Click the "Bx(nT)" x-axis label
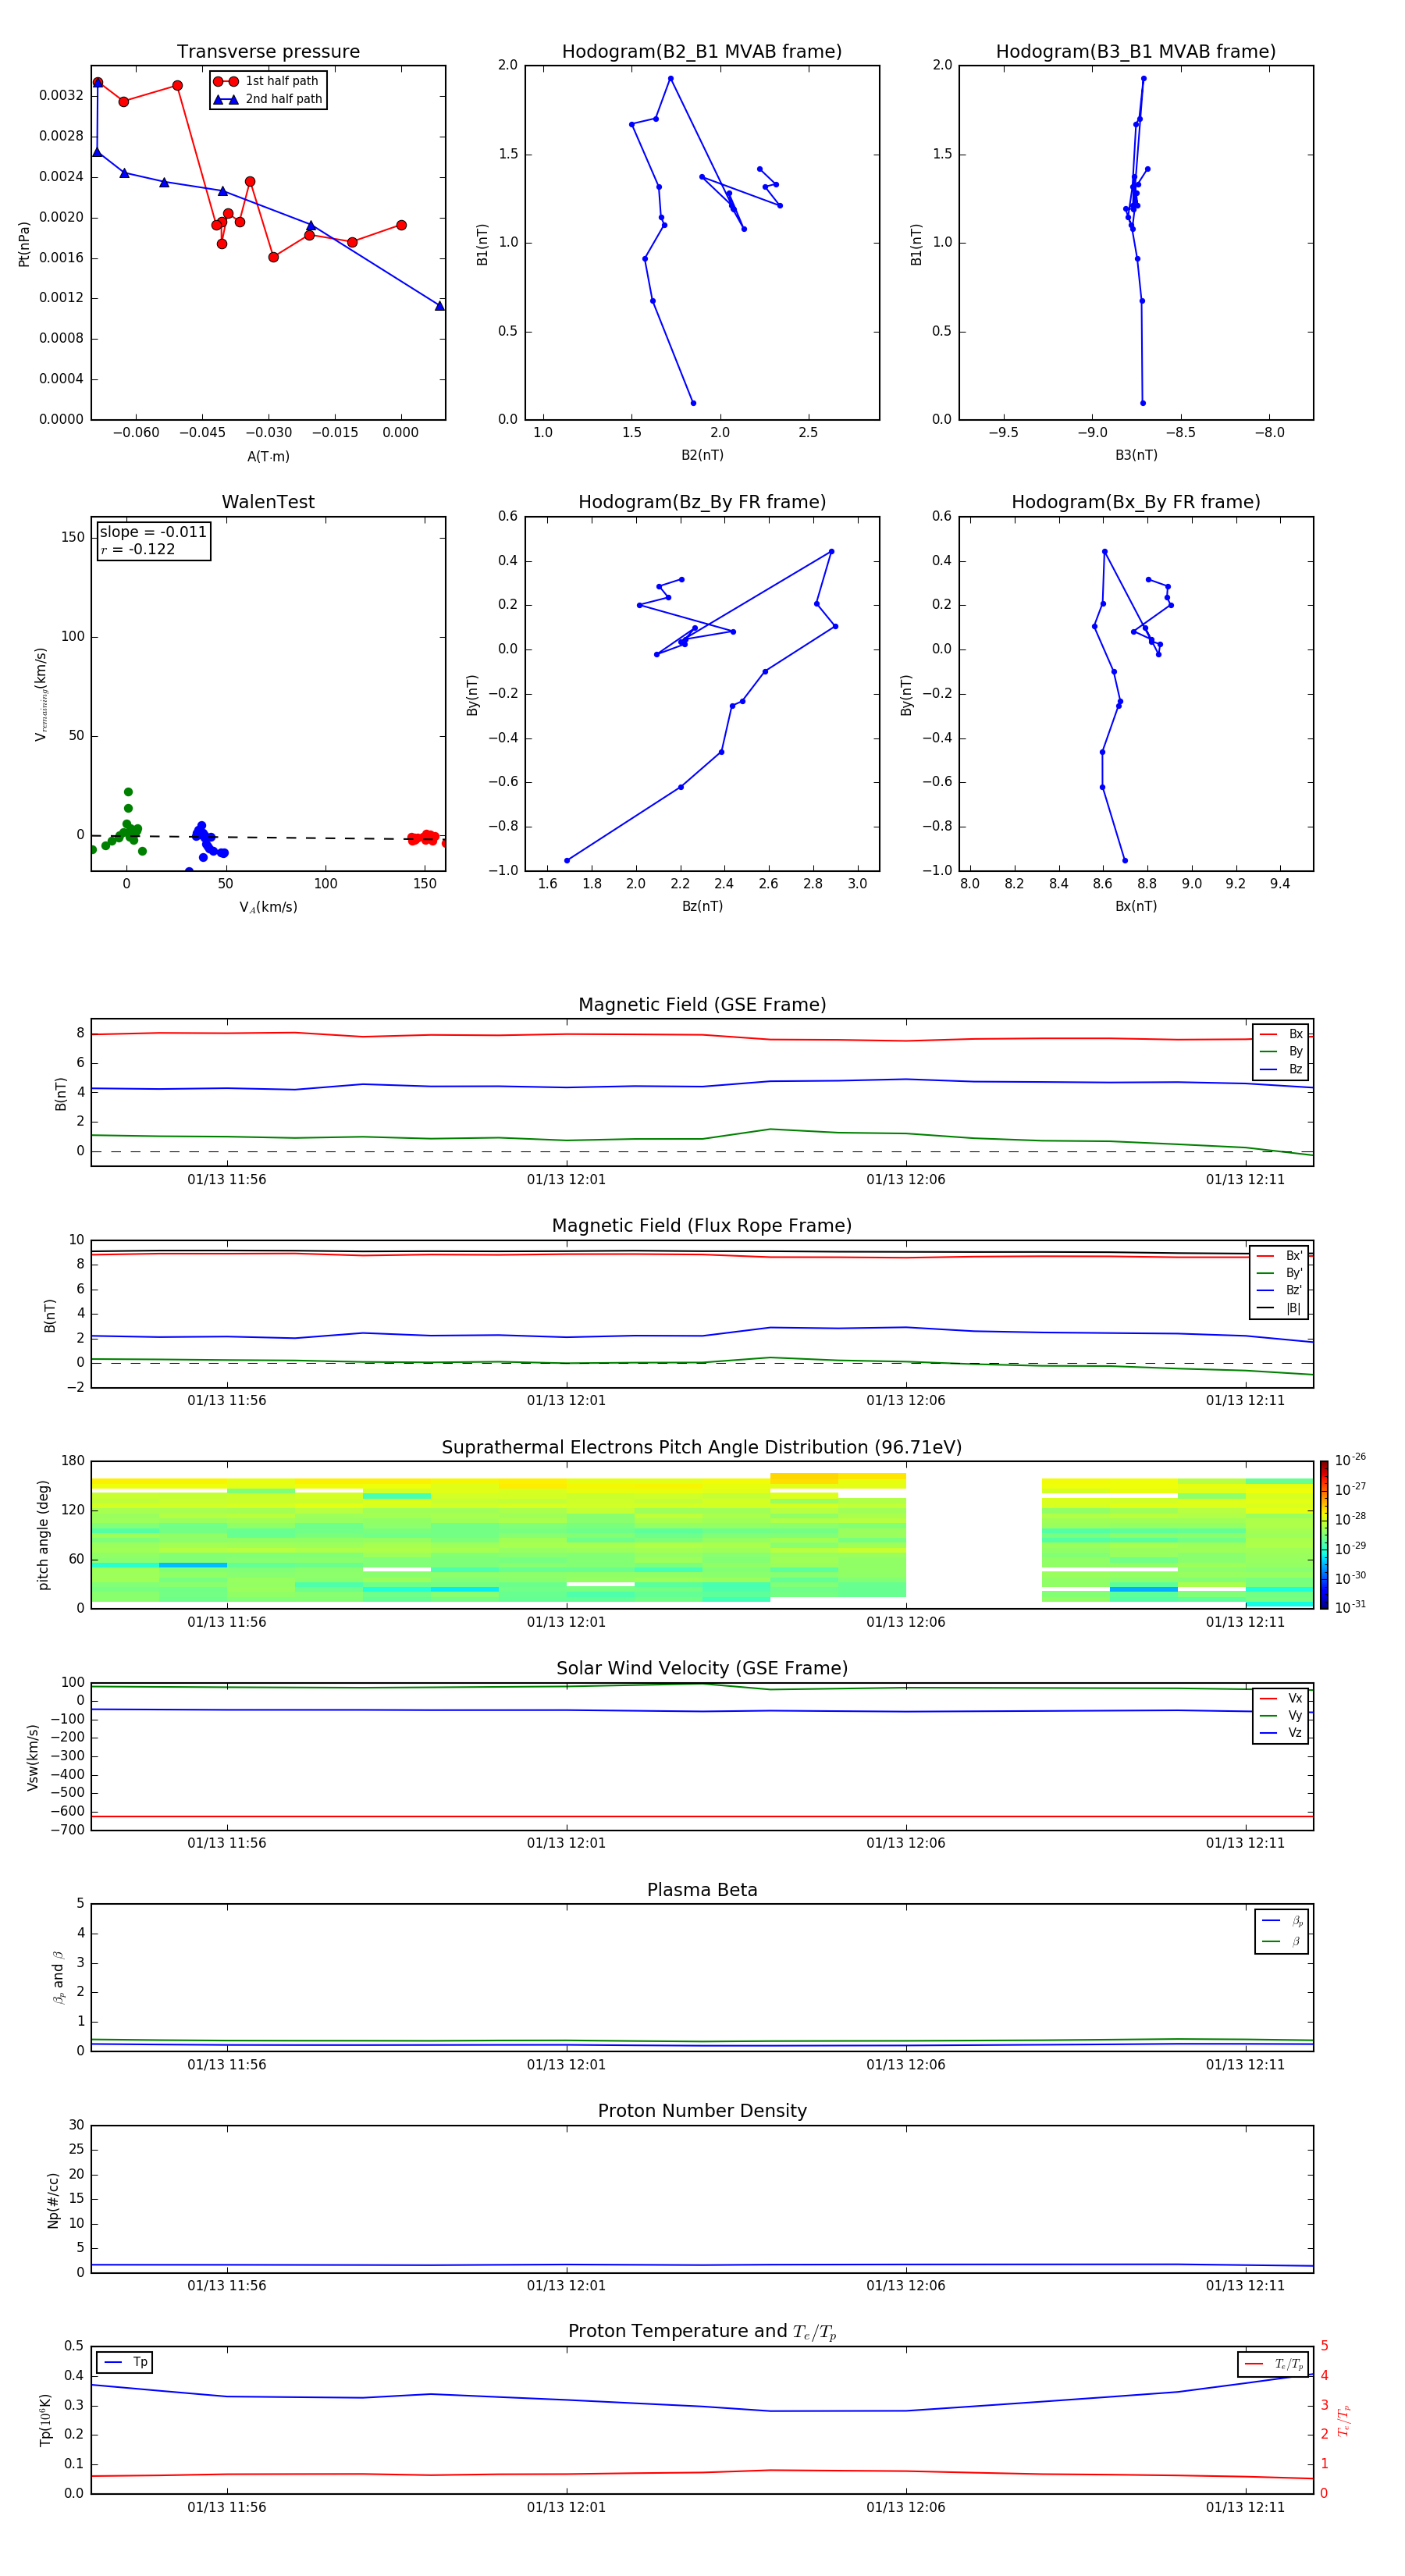Viewport: 1405px width, 2576px height. pyautogui.click(x=1136, y=906)
